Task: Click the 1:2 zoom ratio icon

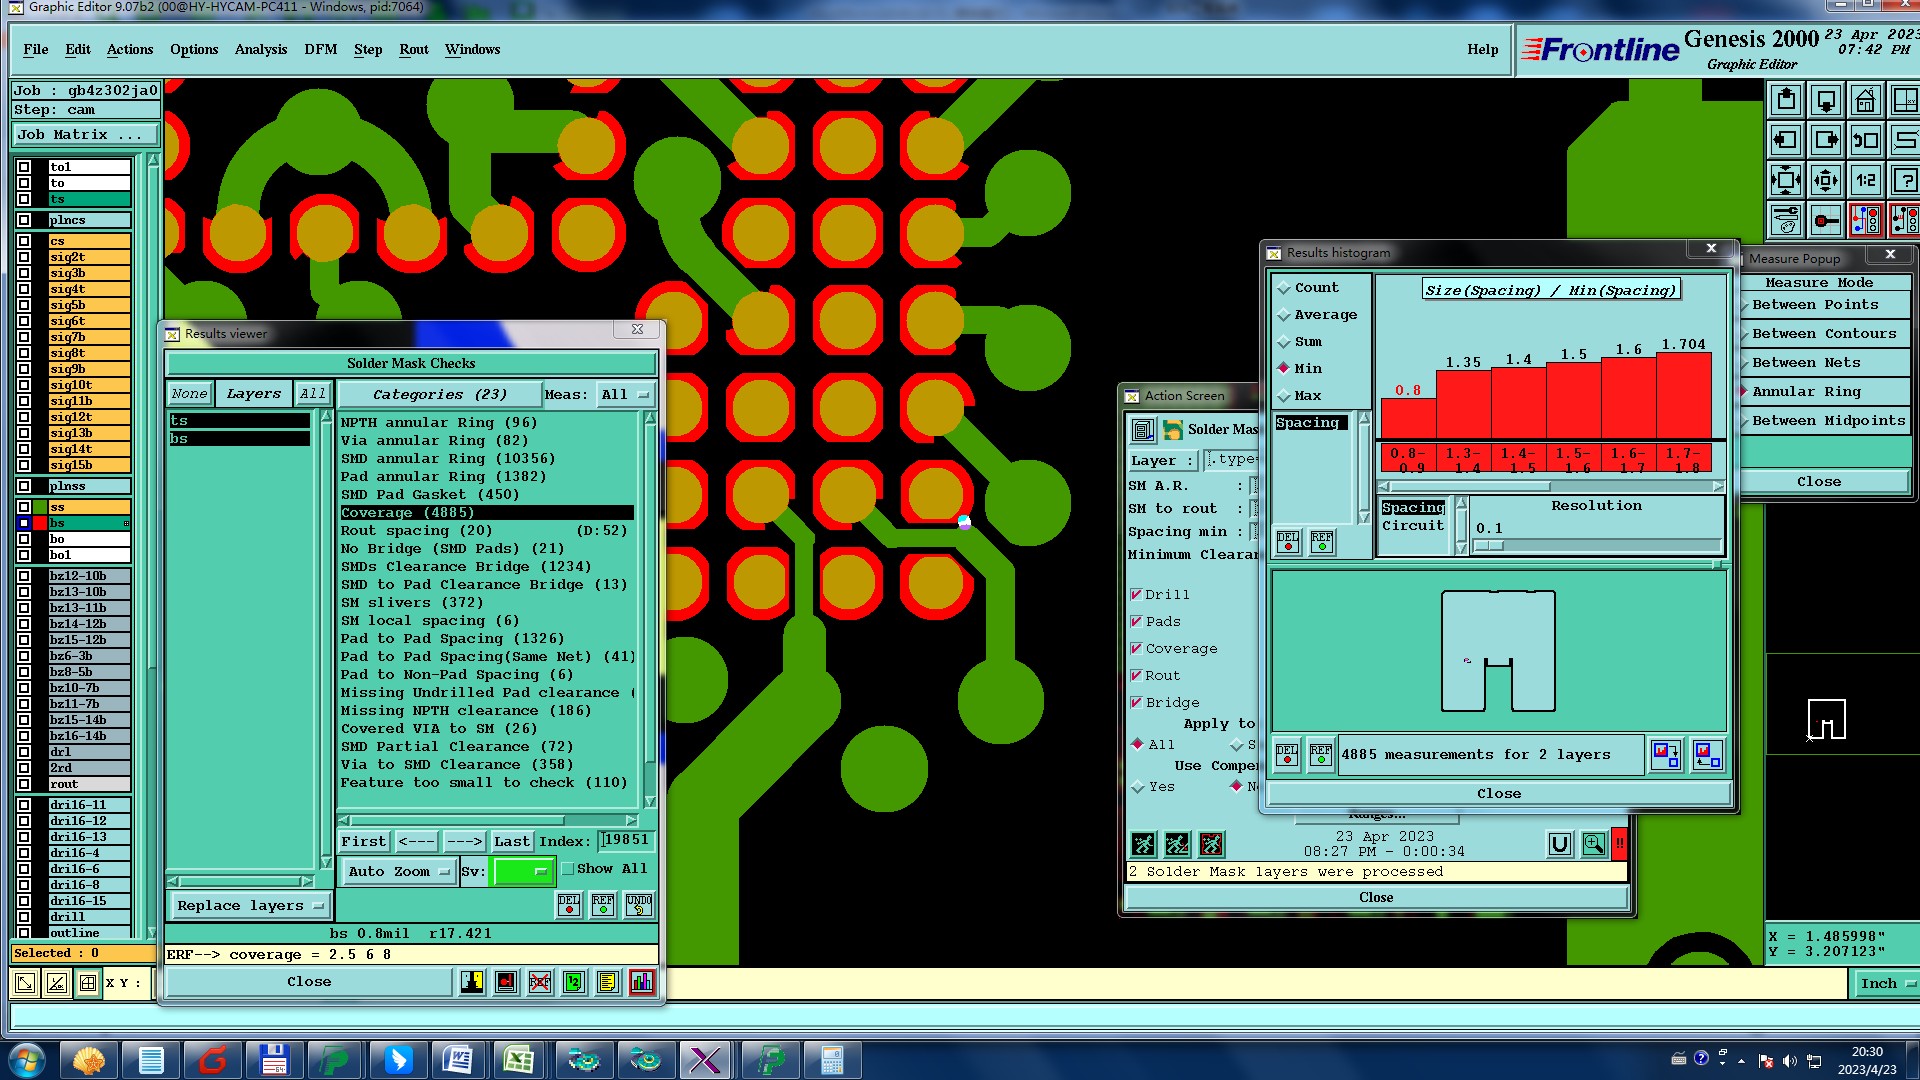Action: 1865,180
